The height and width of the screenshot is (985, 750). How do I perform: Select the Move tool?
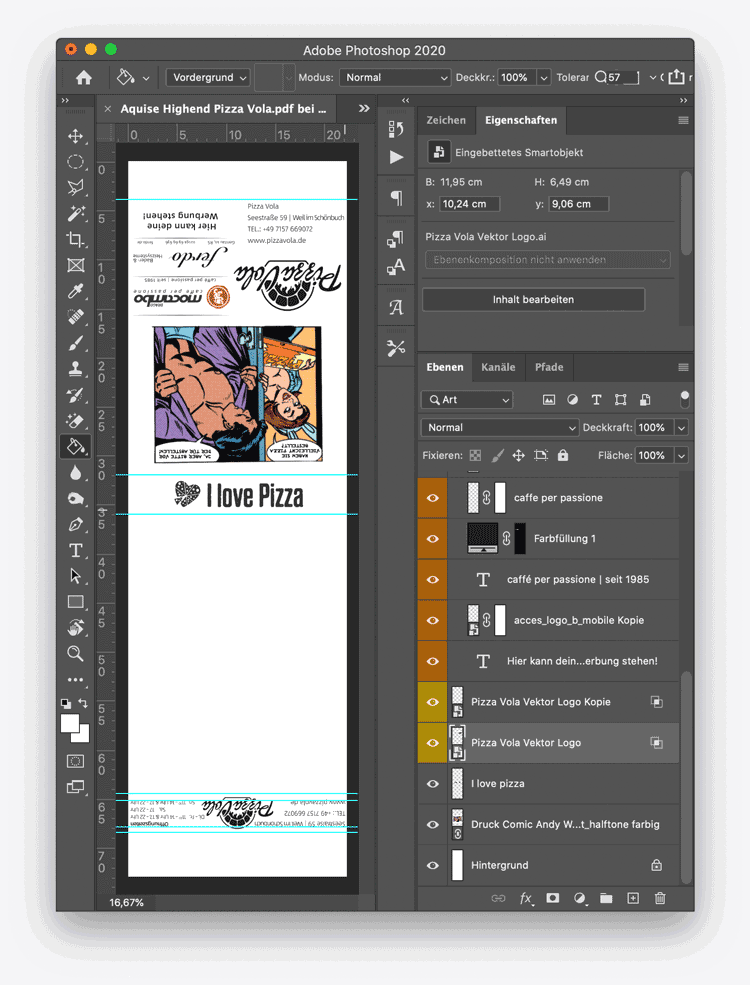tap(75, 136)
